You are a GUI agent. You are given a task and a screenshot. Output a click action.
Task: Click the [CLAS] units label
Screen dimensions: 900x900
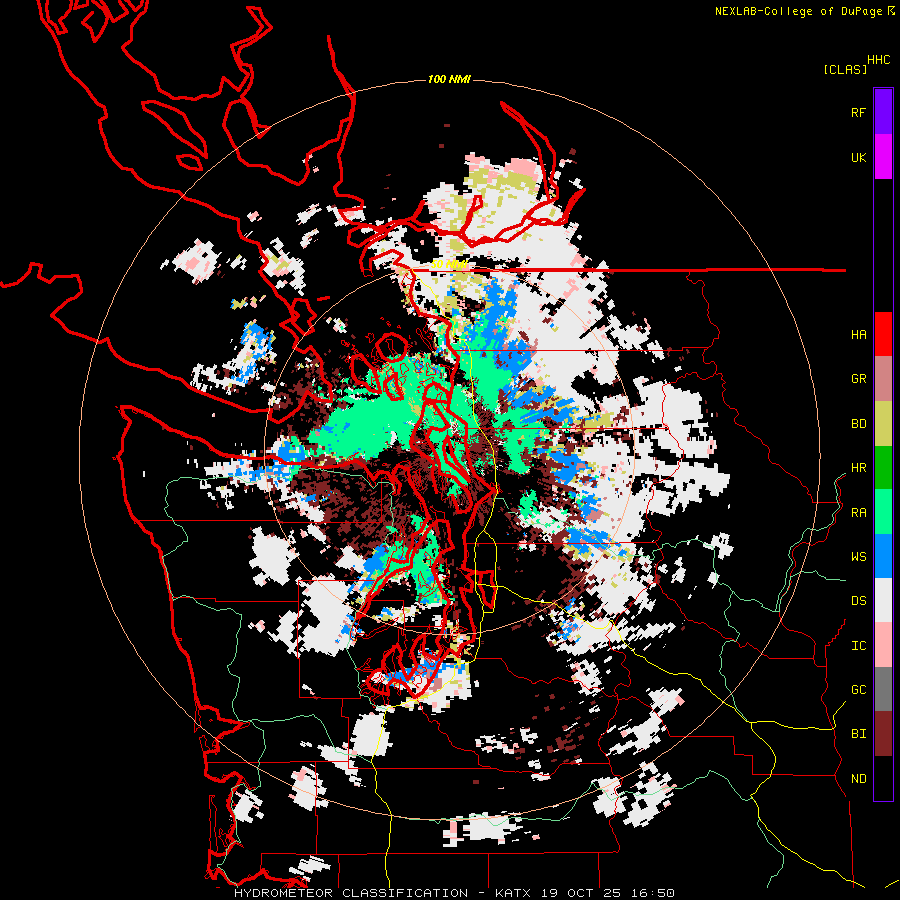point(845,69)
